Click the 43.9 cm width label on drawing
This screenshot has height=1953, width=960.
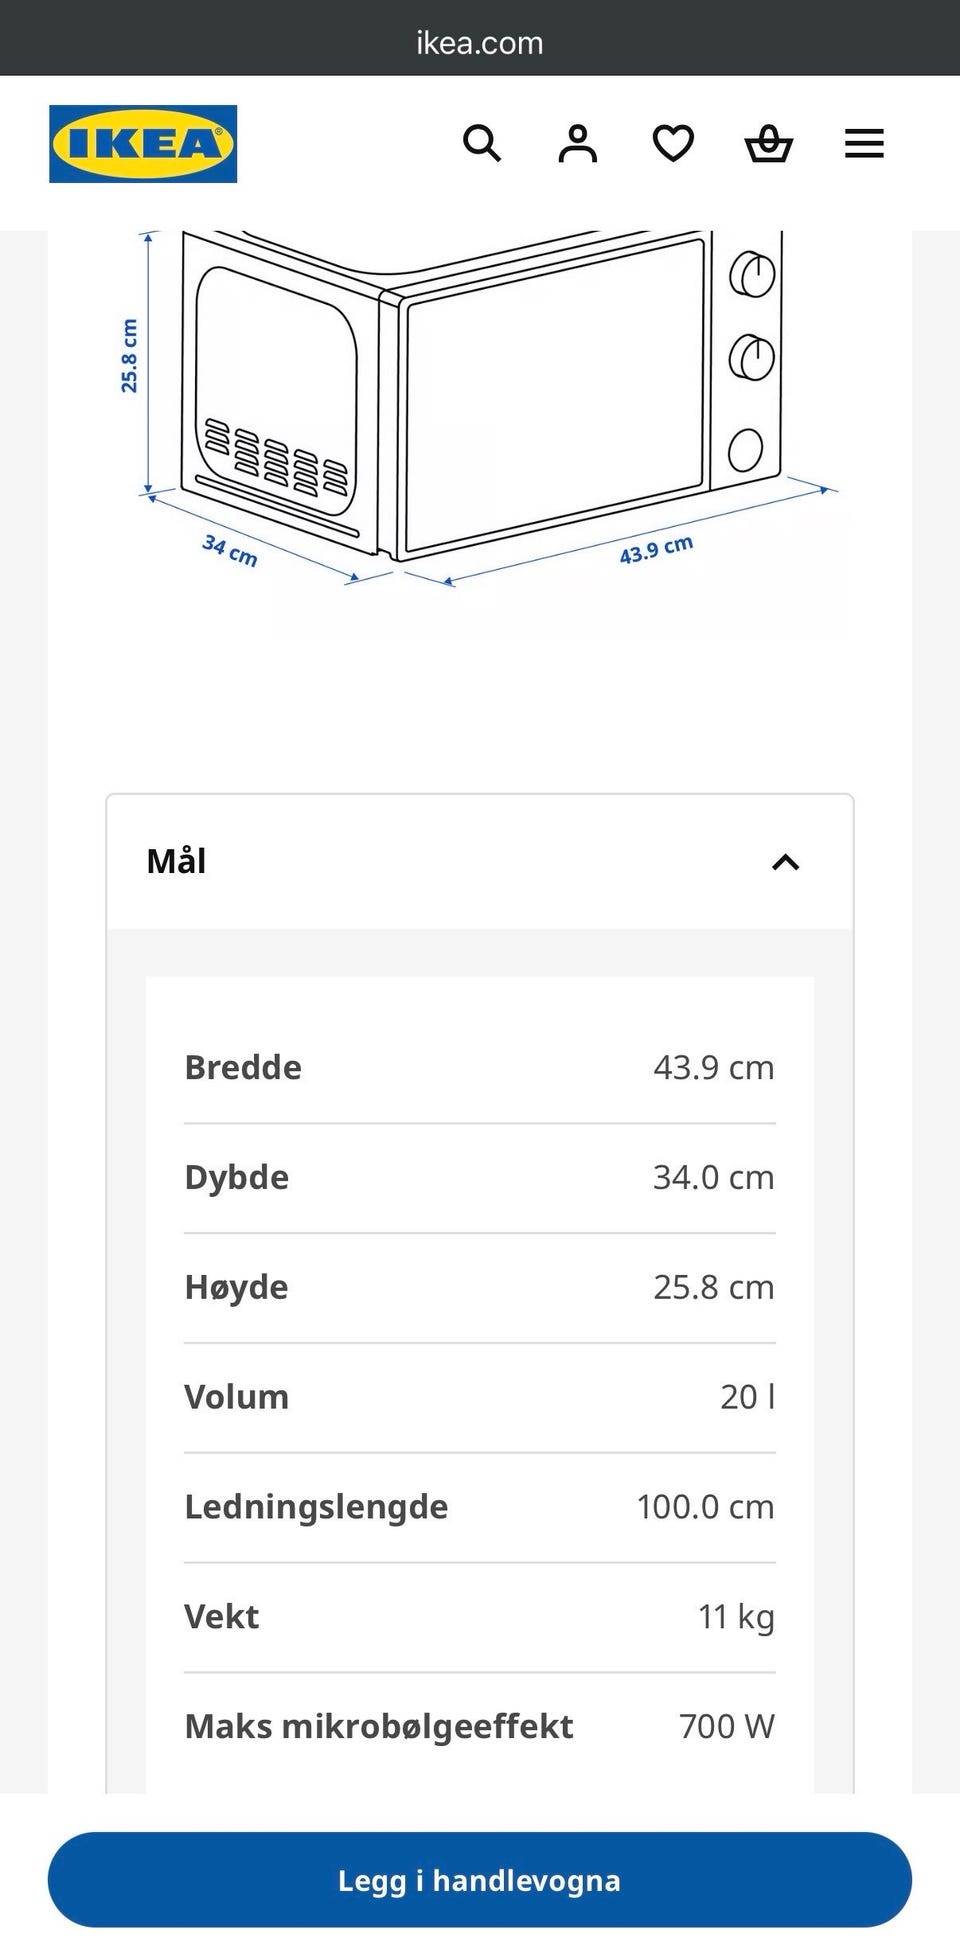pos(656,550)
